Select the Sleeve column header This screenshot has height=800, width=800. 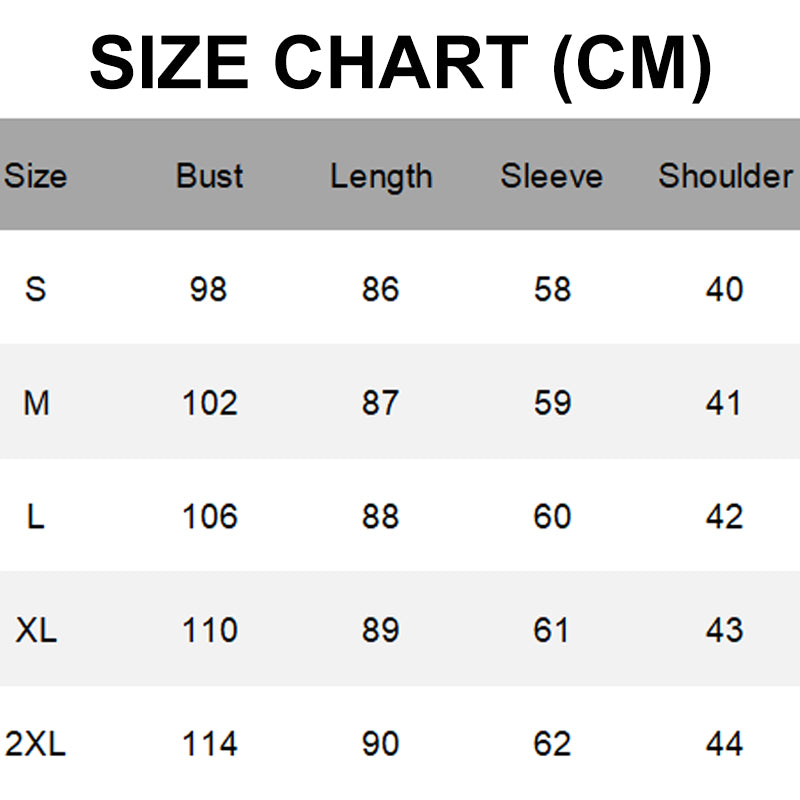[x=552, y=176]
